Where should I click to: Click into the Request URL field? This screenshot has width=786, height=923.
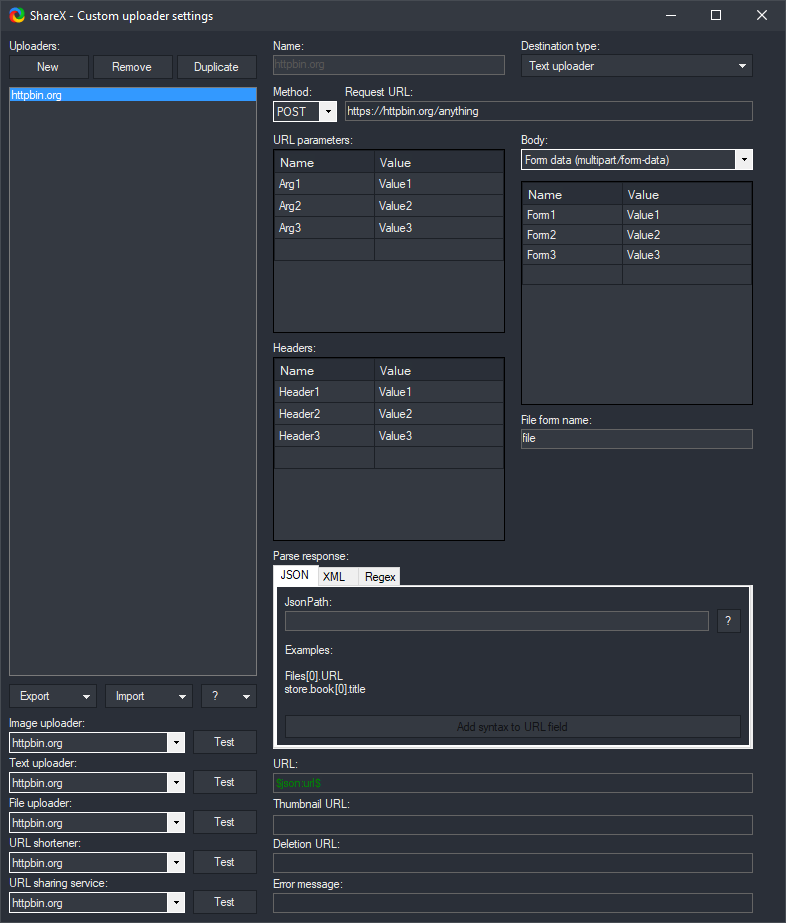pos(548,111)
